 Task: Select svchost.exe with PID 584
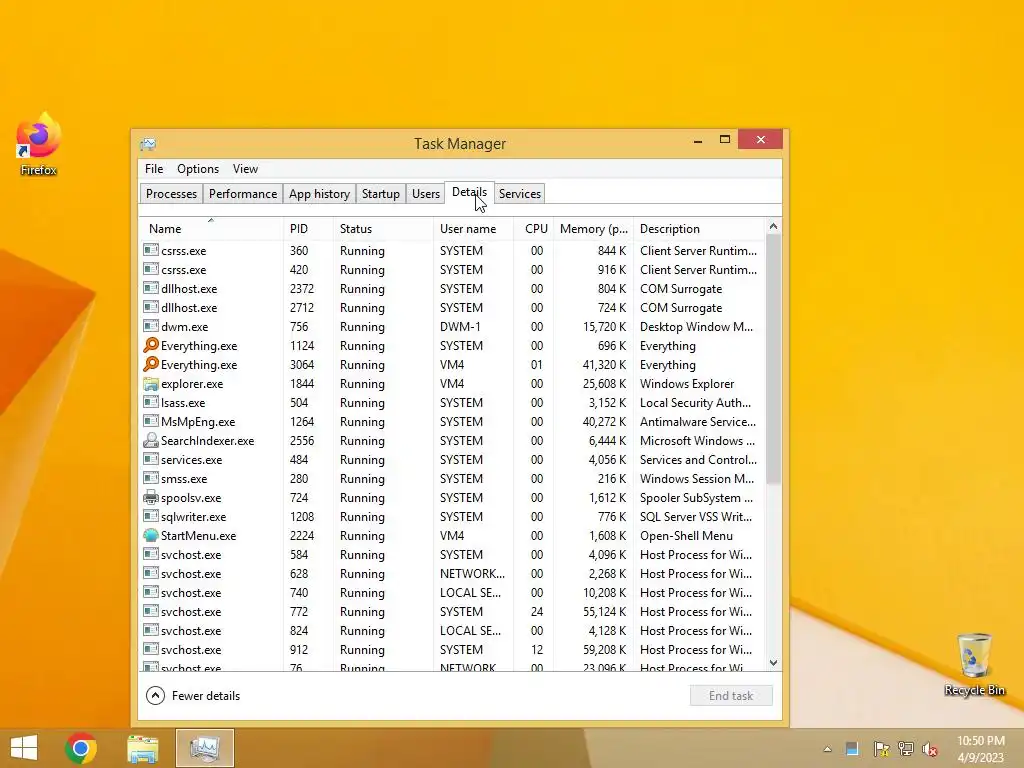pyautogui.click(x=452, y=554)
